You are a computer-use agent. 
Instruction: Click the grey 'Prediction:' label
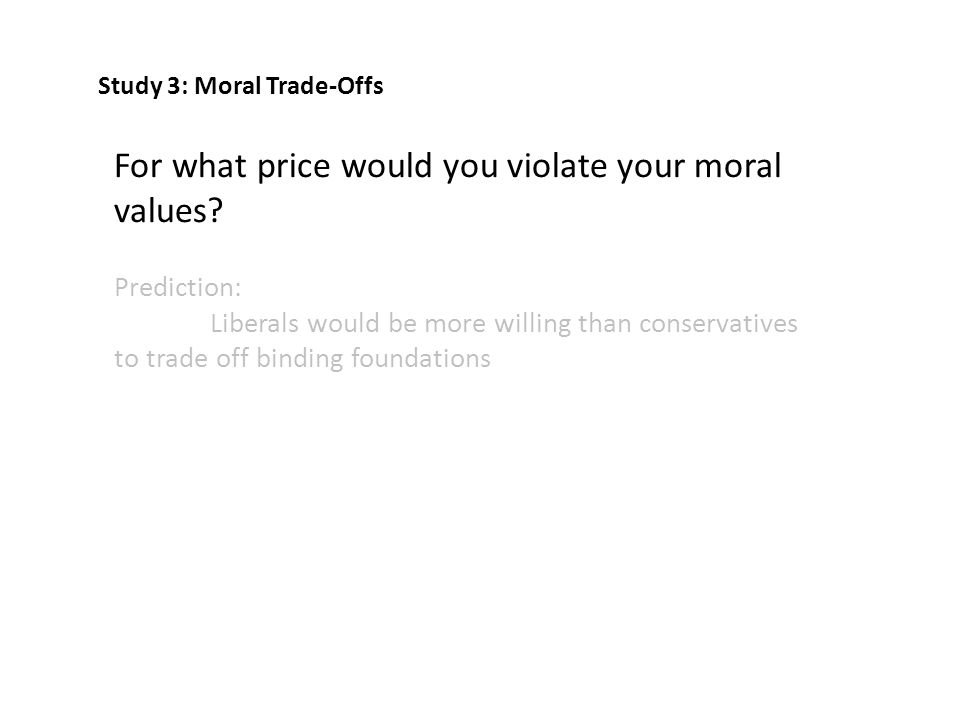(178, 287)
